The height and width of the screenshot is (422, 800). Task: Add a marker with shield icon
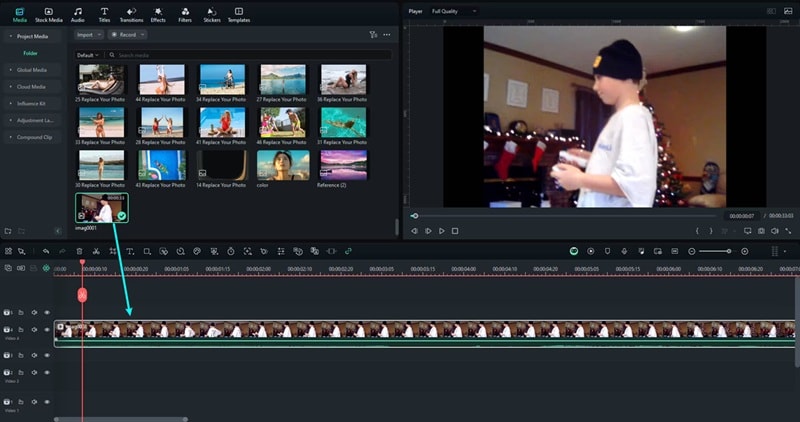click(x=607, y=251)
